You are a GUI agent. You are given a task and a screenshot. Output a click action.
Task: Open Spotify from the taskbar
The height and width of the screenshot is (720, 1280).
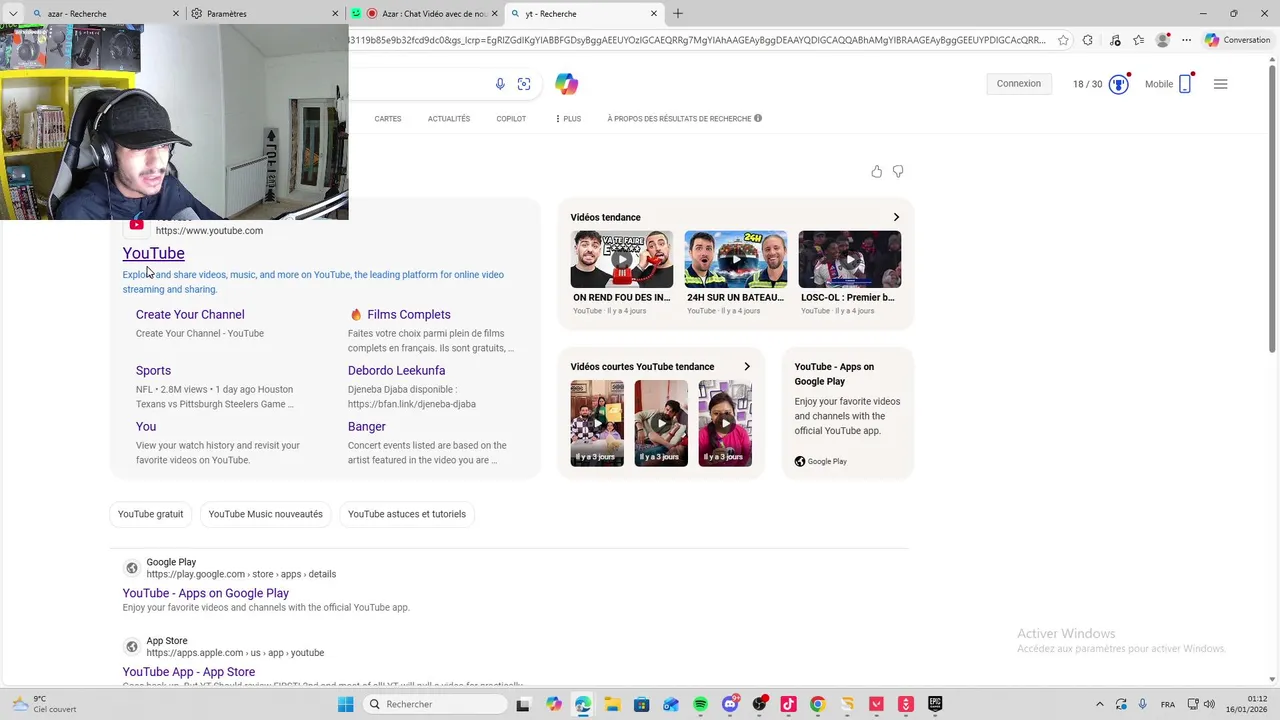click(x=700, y=704)
